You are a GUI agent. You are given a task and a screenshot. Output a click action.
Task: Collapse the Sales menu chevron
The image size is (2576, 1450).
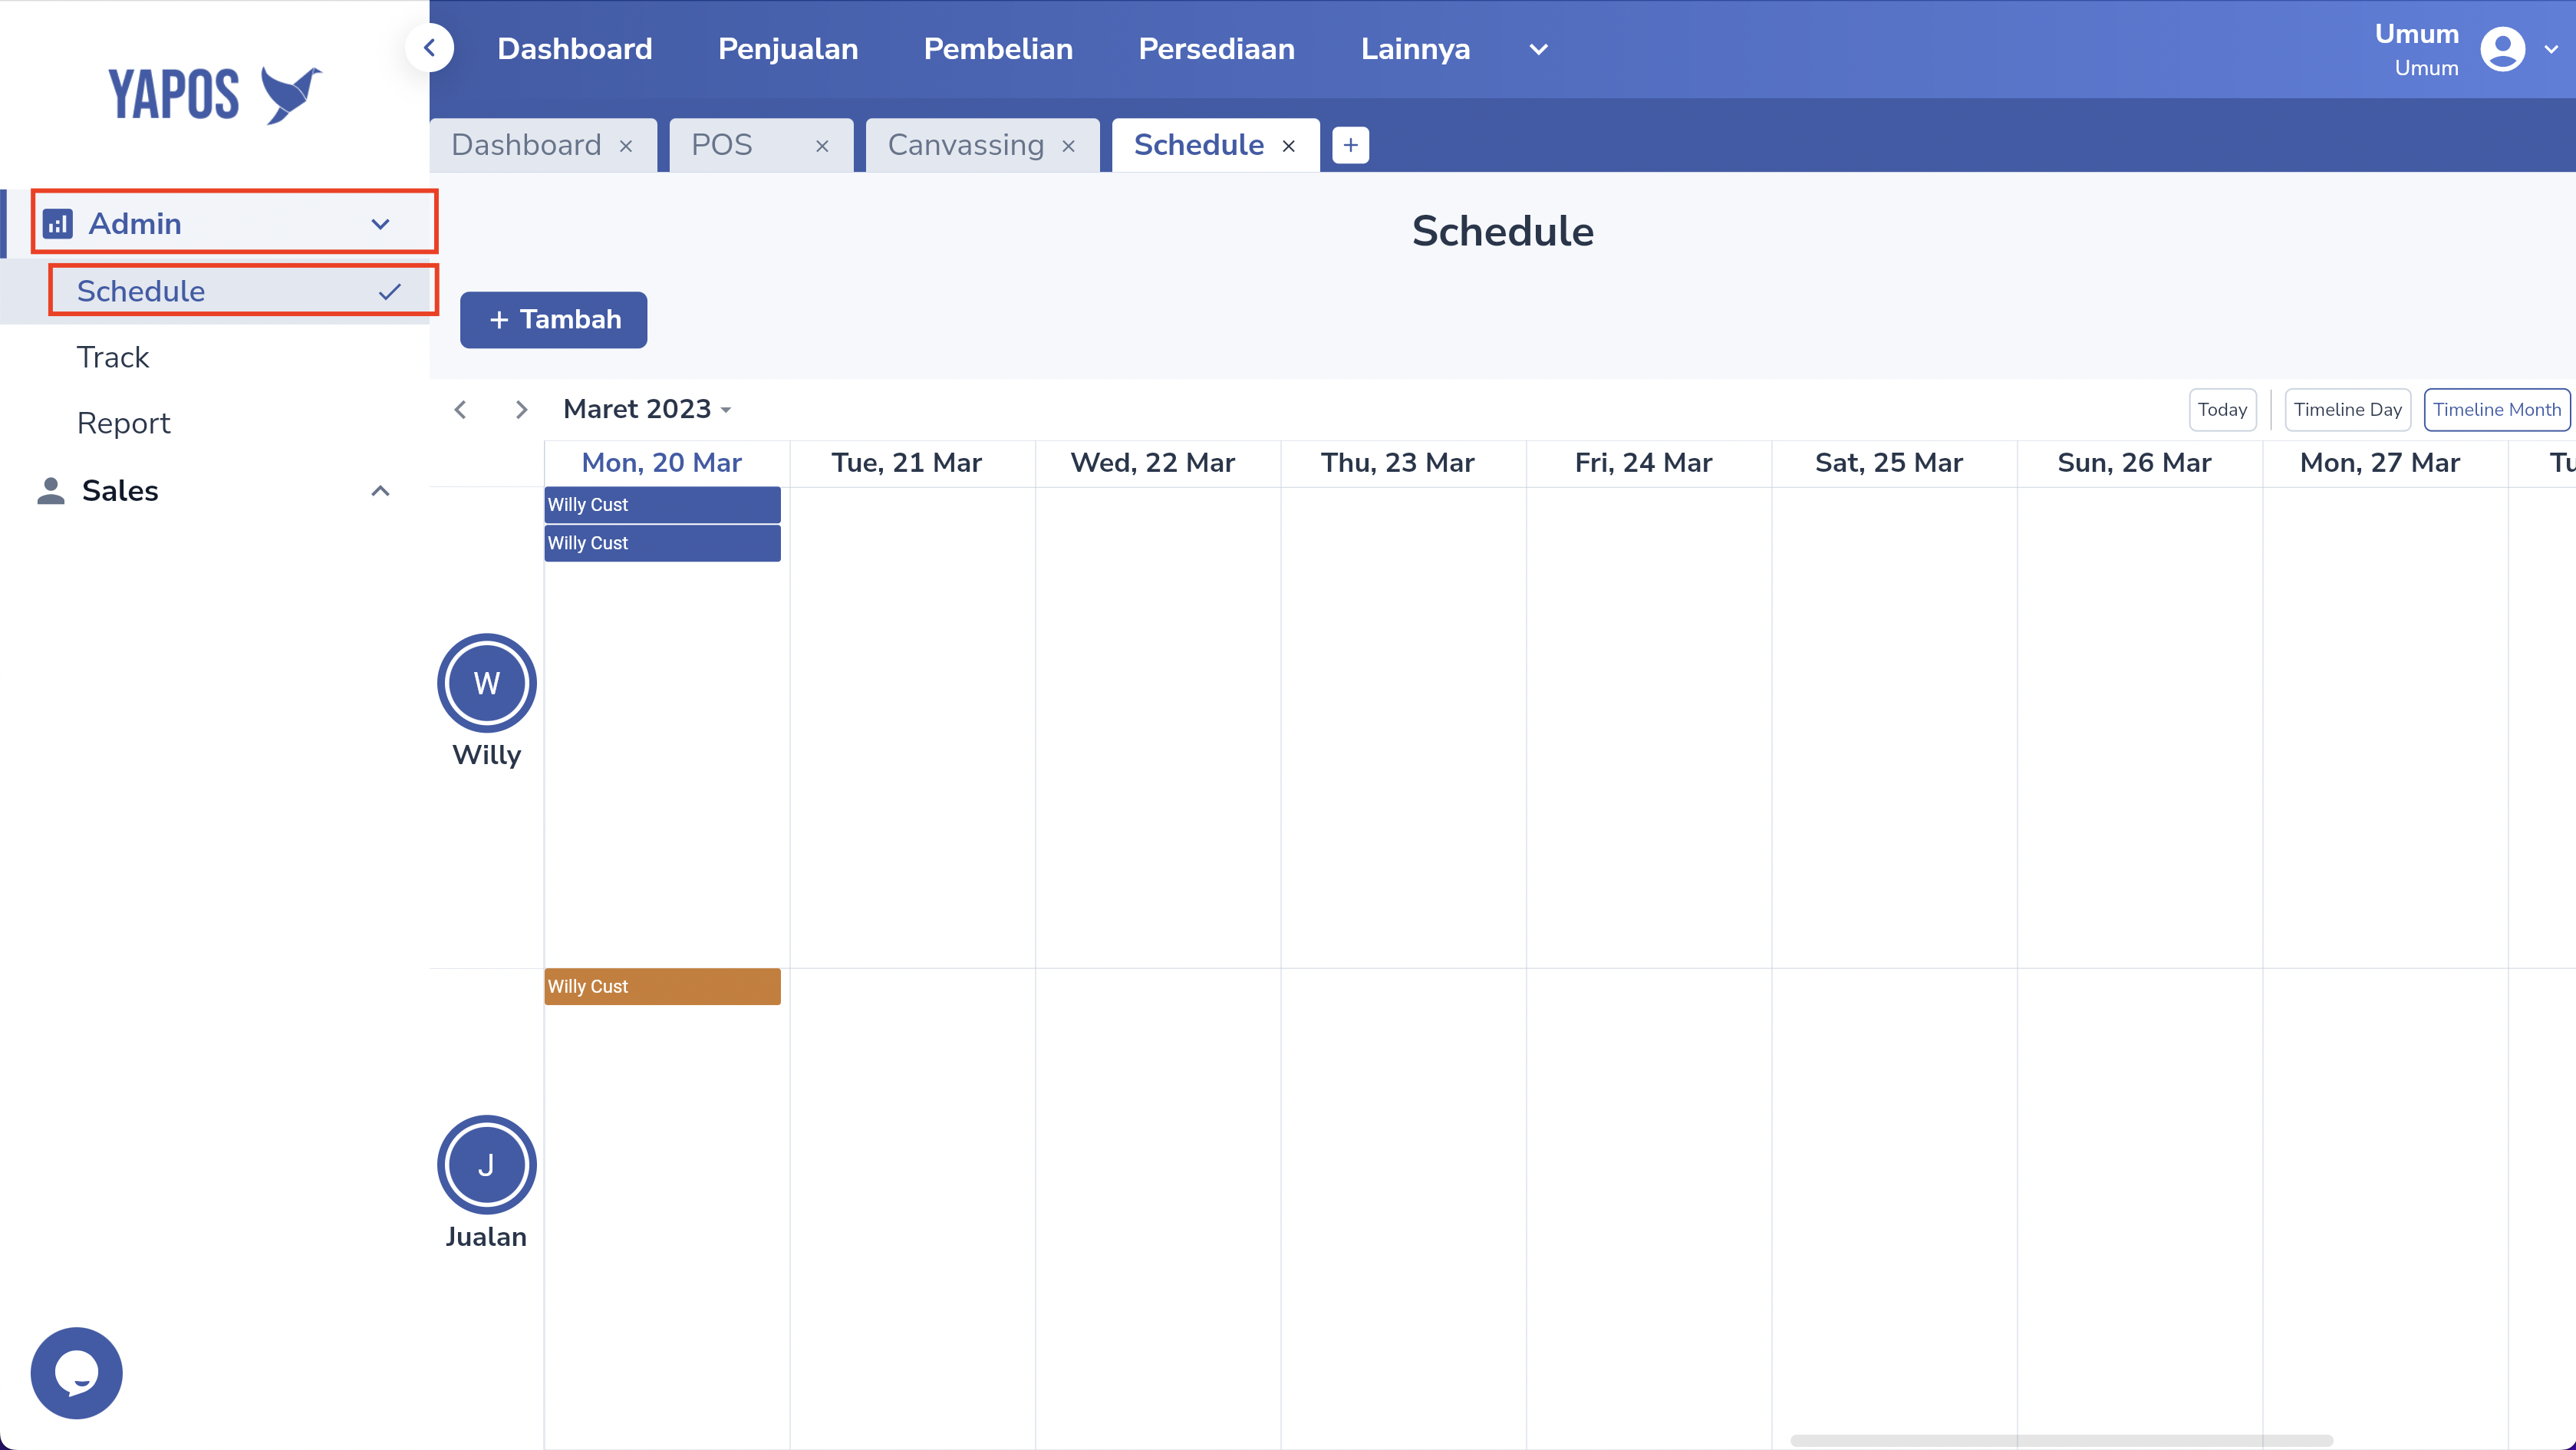tap(380, 490)
